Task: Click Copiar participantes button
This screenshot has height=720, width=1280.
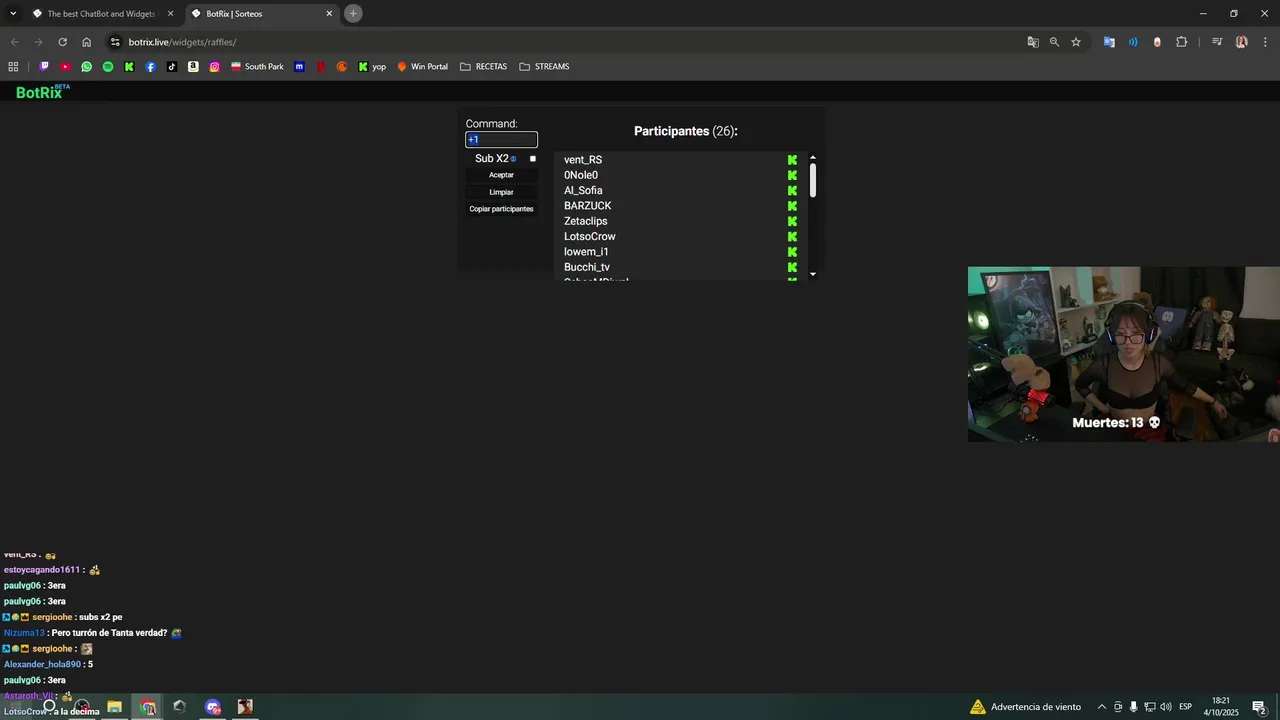Action: point(501,209)
